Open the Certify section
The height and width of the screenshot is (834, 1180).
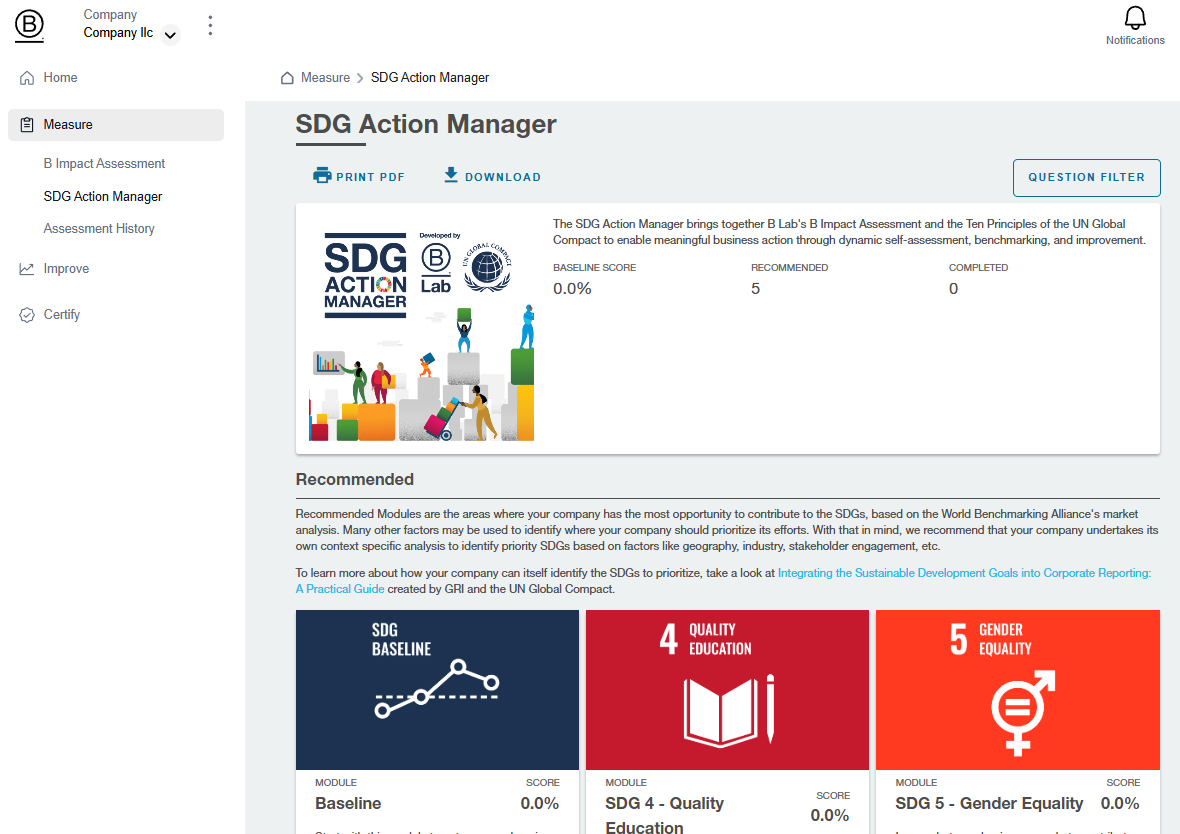(62, 315)
